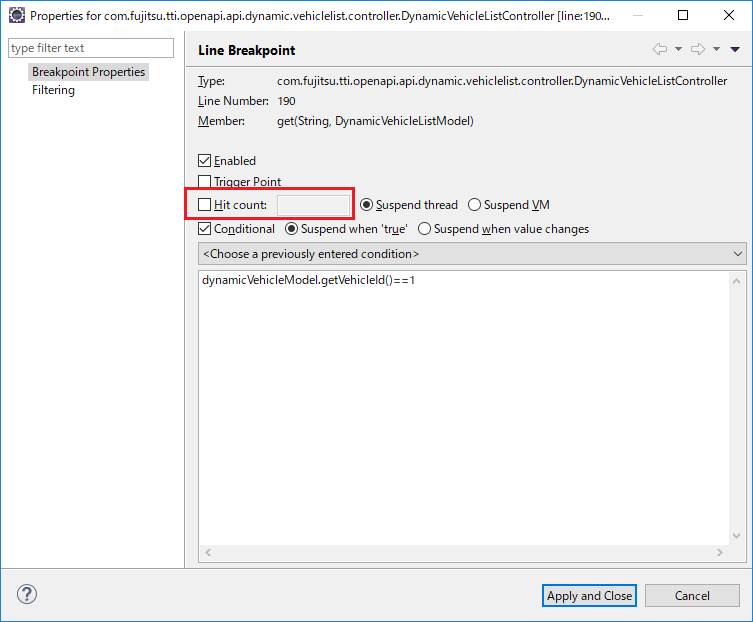Open the view menu triangle

tap(735, 49)
